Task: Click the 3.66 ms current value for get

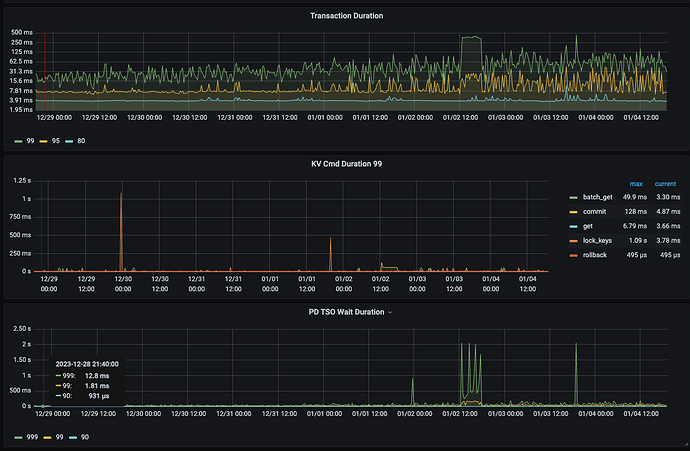Action: [x=668, y=226]
